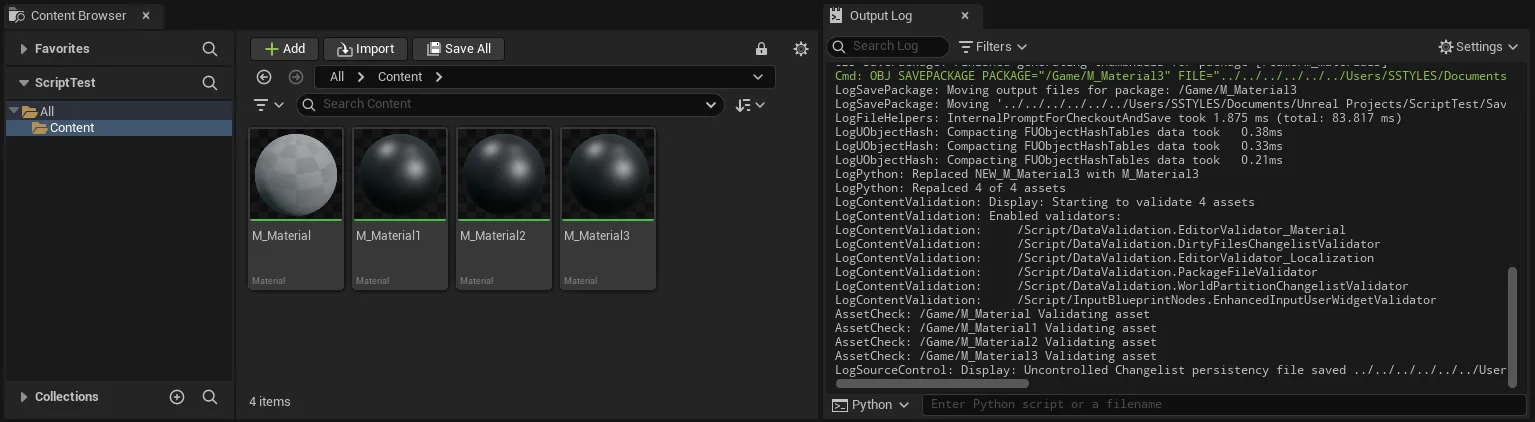Click the LogSourceControl log line
This screenshot has height=422, width=1535.
1170,370
